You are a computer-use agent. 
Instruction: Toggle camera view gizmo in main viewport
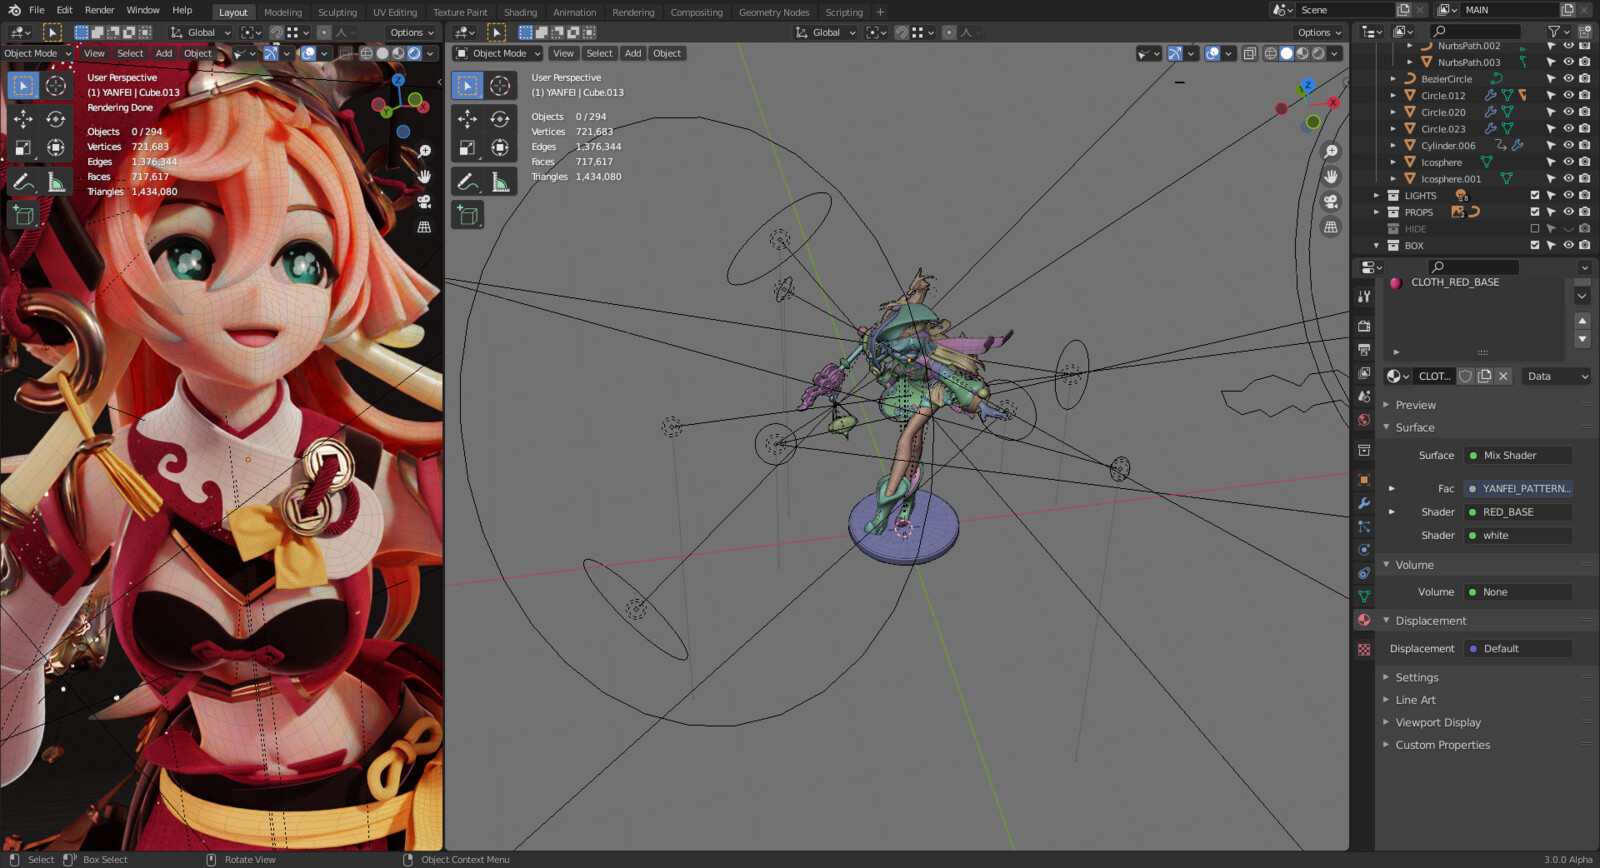click(x=1331, y=202)
